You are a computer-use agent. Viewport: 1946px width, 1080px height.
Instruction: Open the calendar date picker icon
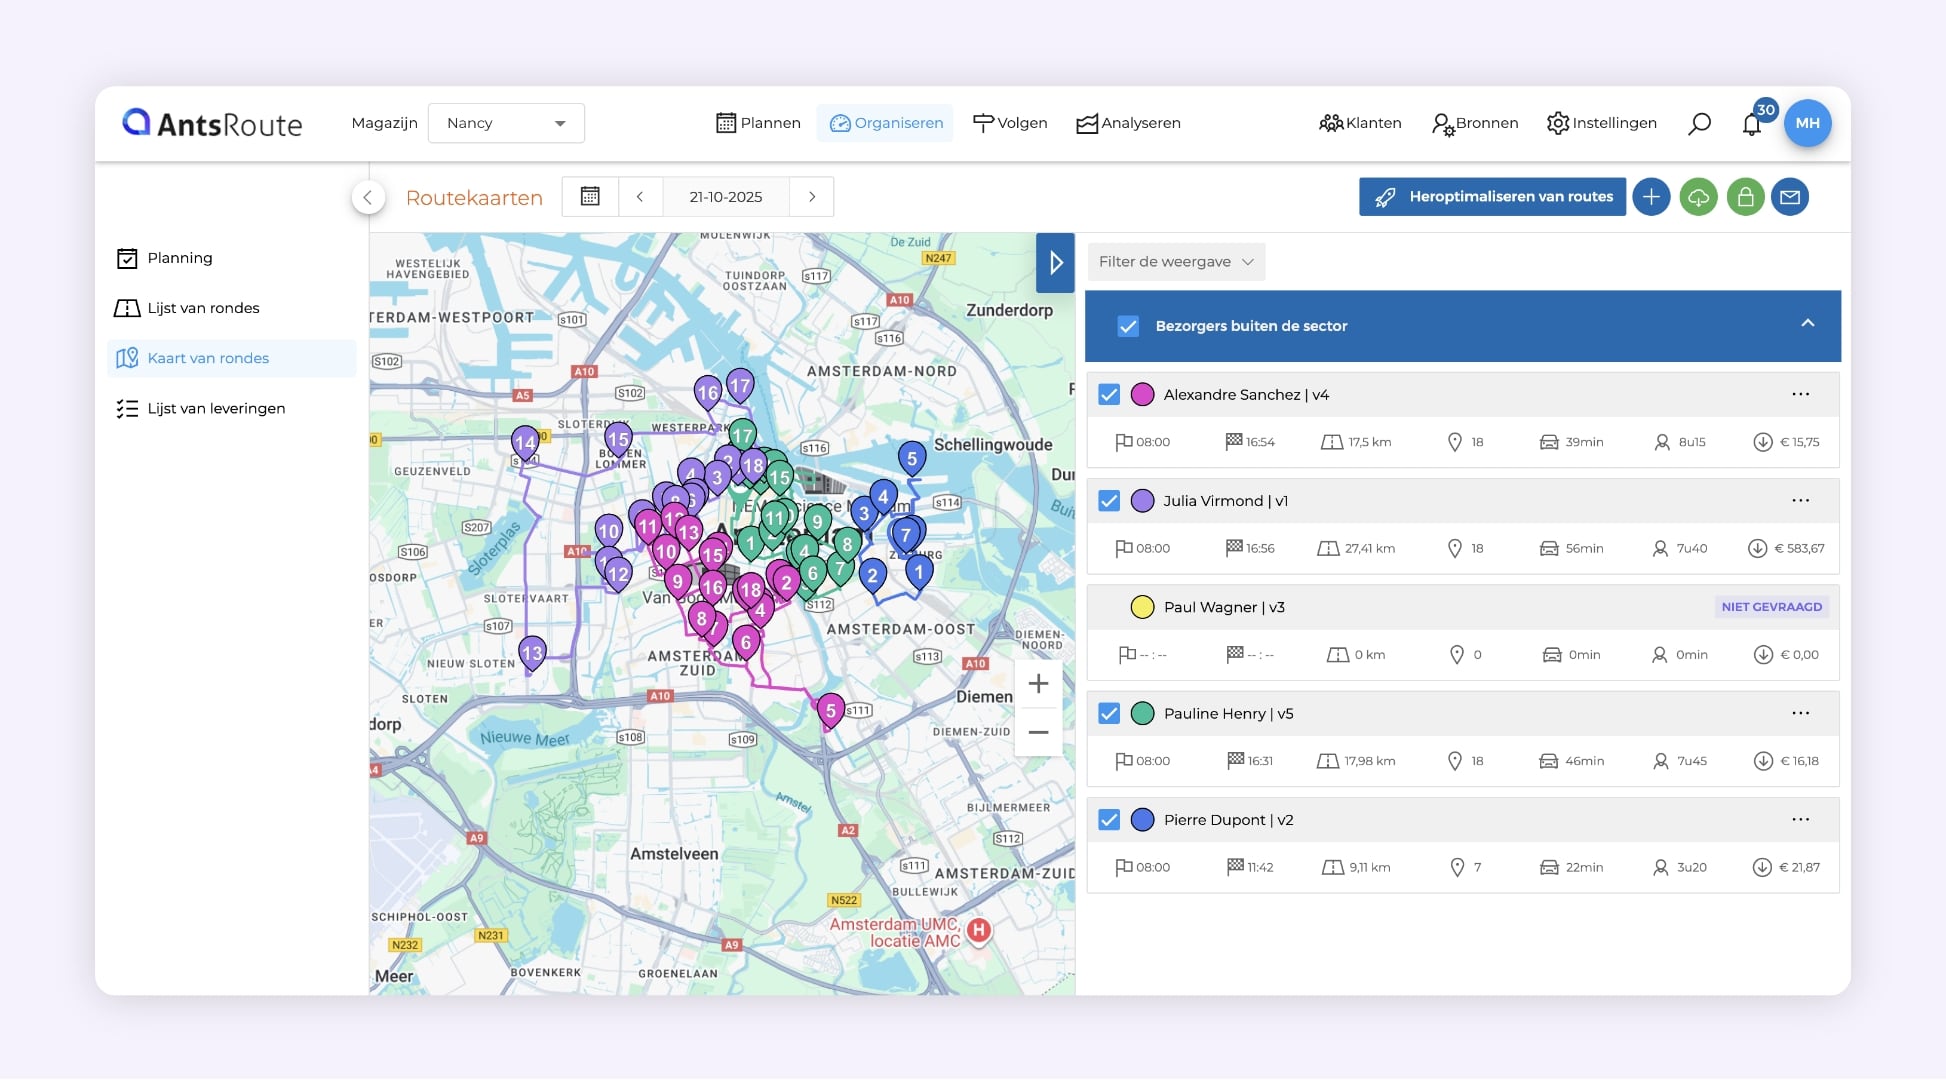(x=590, y=196)
